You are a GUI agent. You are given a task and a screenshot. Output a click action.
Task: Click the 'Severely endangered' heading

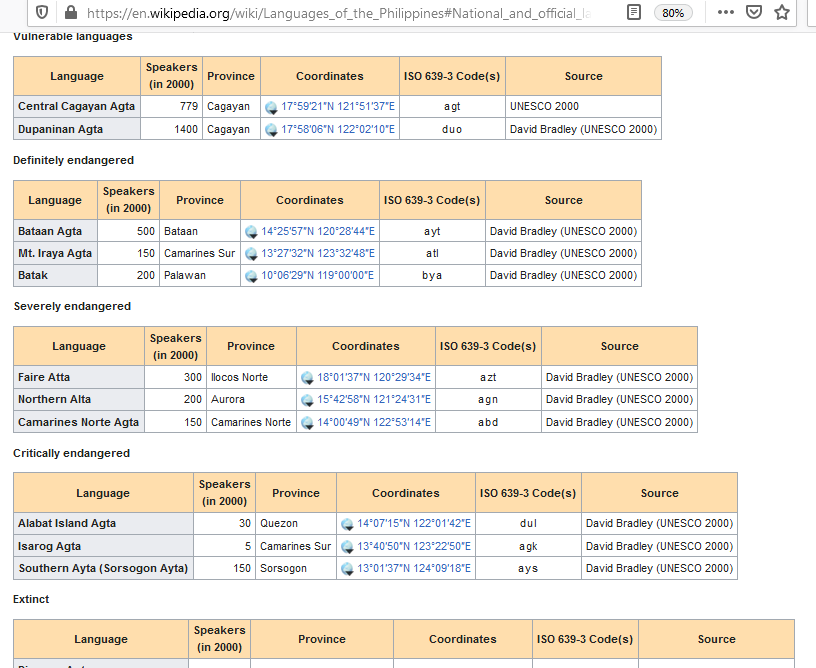72,306
